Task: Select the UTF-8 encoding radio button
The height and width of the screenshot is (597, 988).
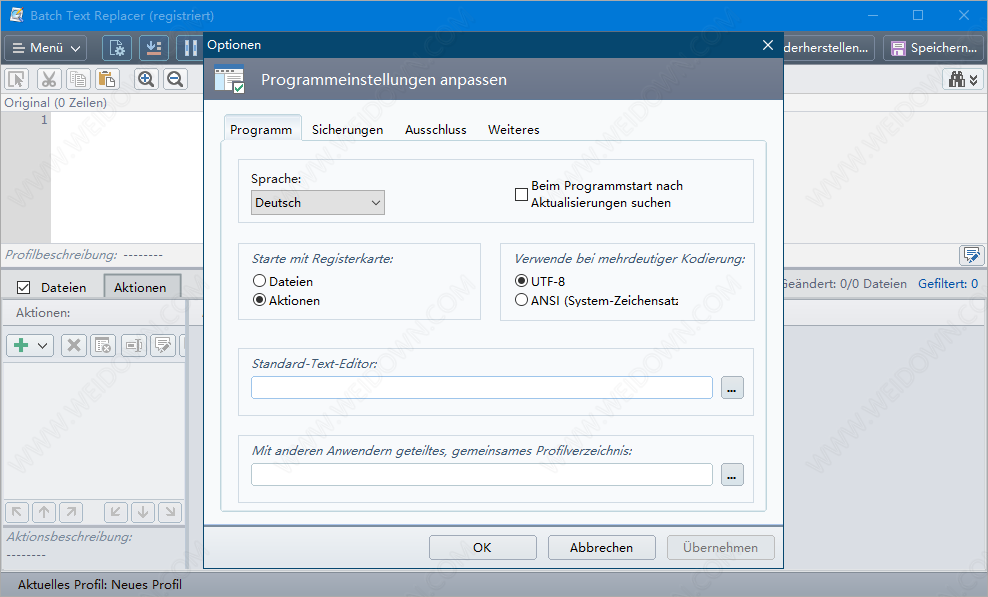Action: (521, 281)
